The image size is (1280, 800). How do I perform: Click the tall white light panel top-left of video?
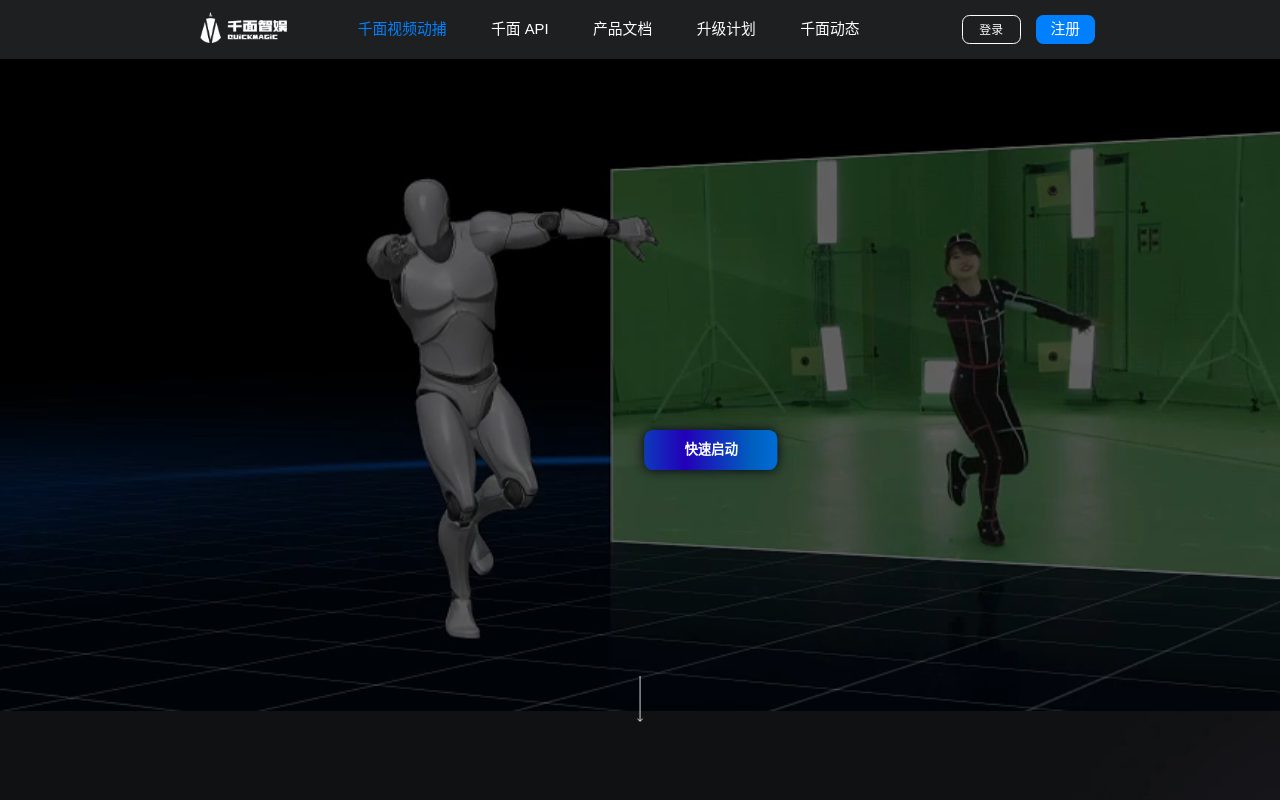pyautogui.click(x=827, y=202)
